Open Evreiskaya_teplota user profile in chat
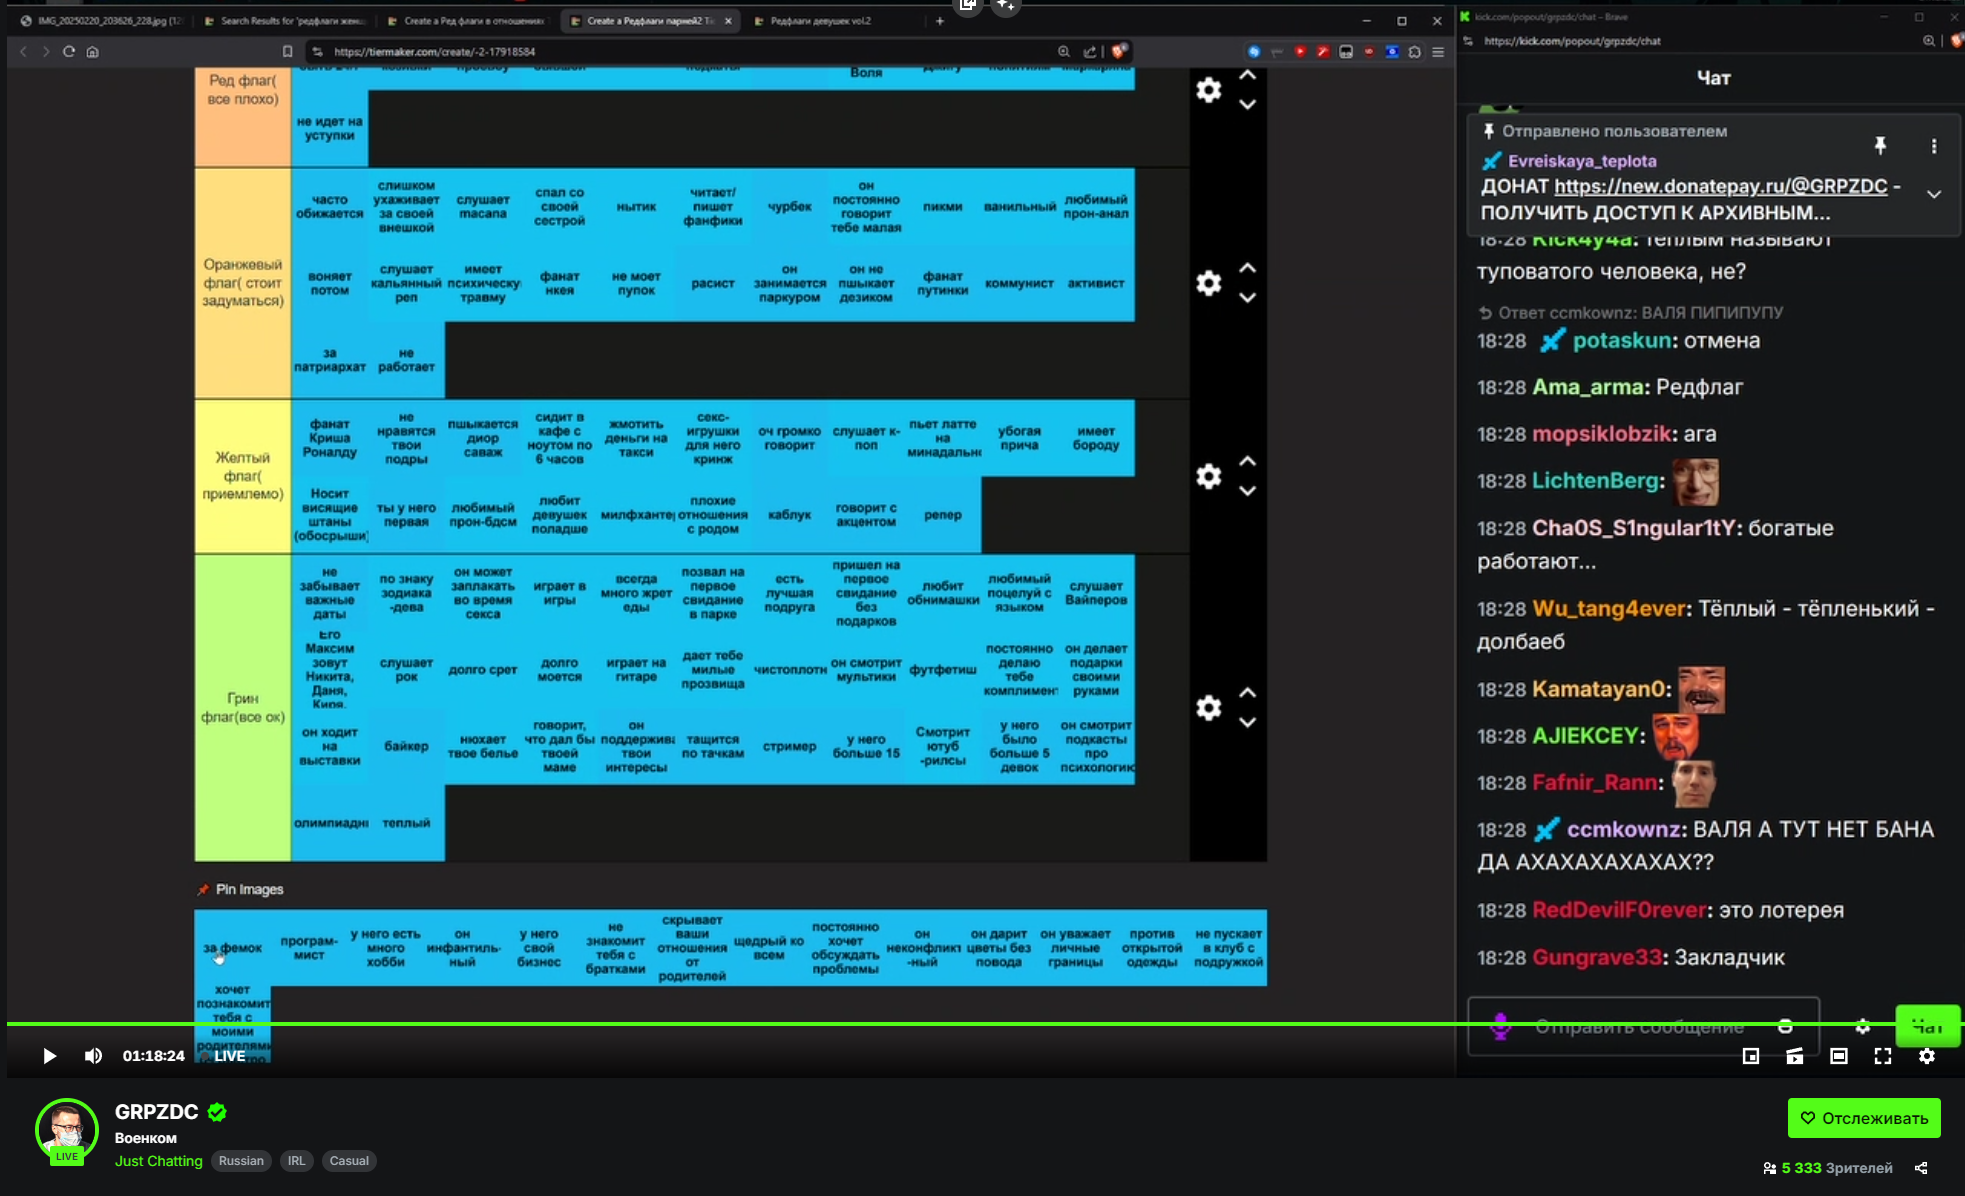This screenshot has height=1196, width=1965. point(1582,161)
